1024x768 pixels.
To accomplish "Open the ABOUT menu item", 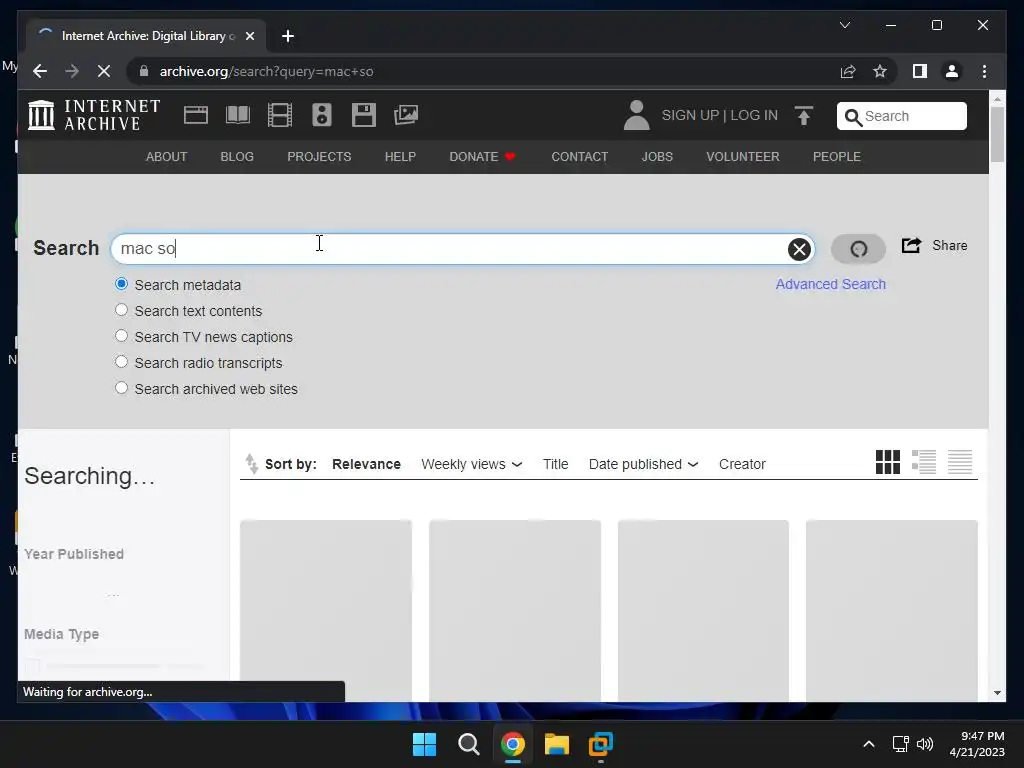I will pos(167,157).
